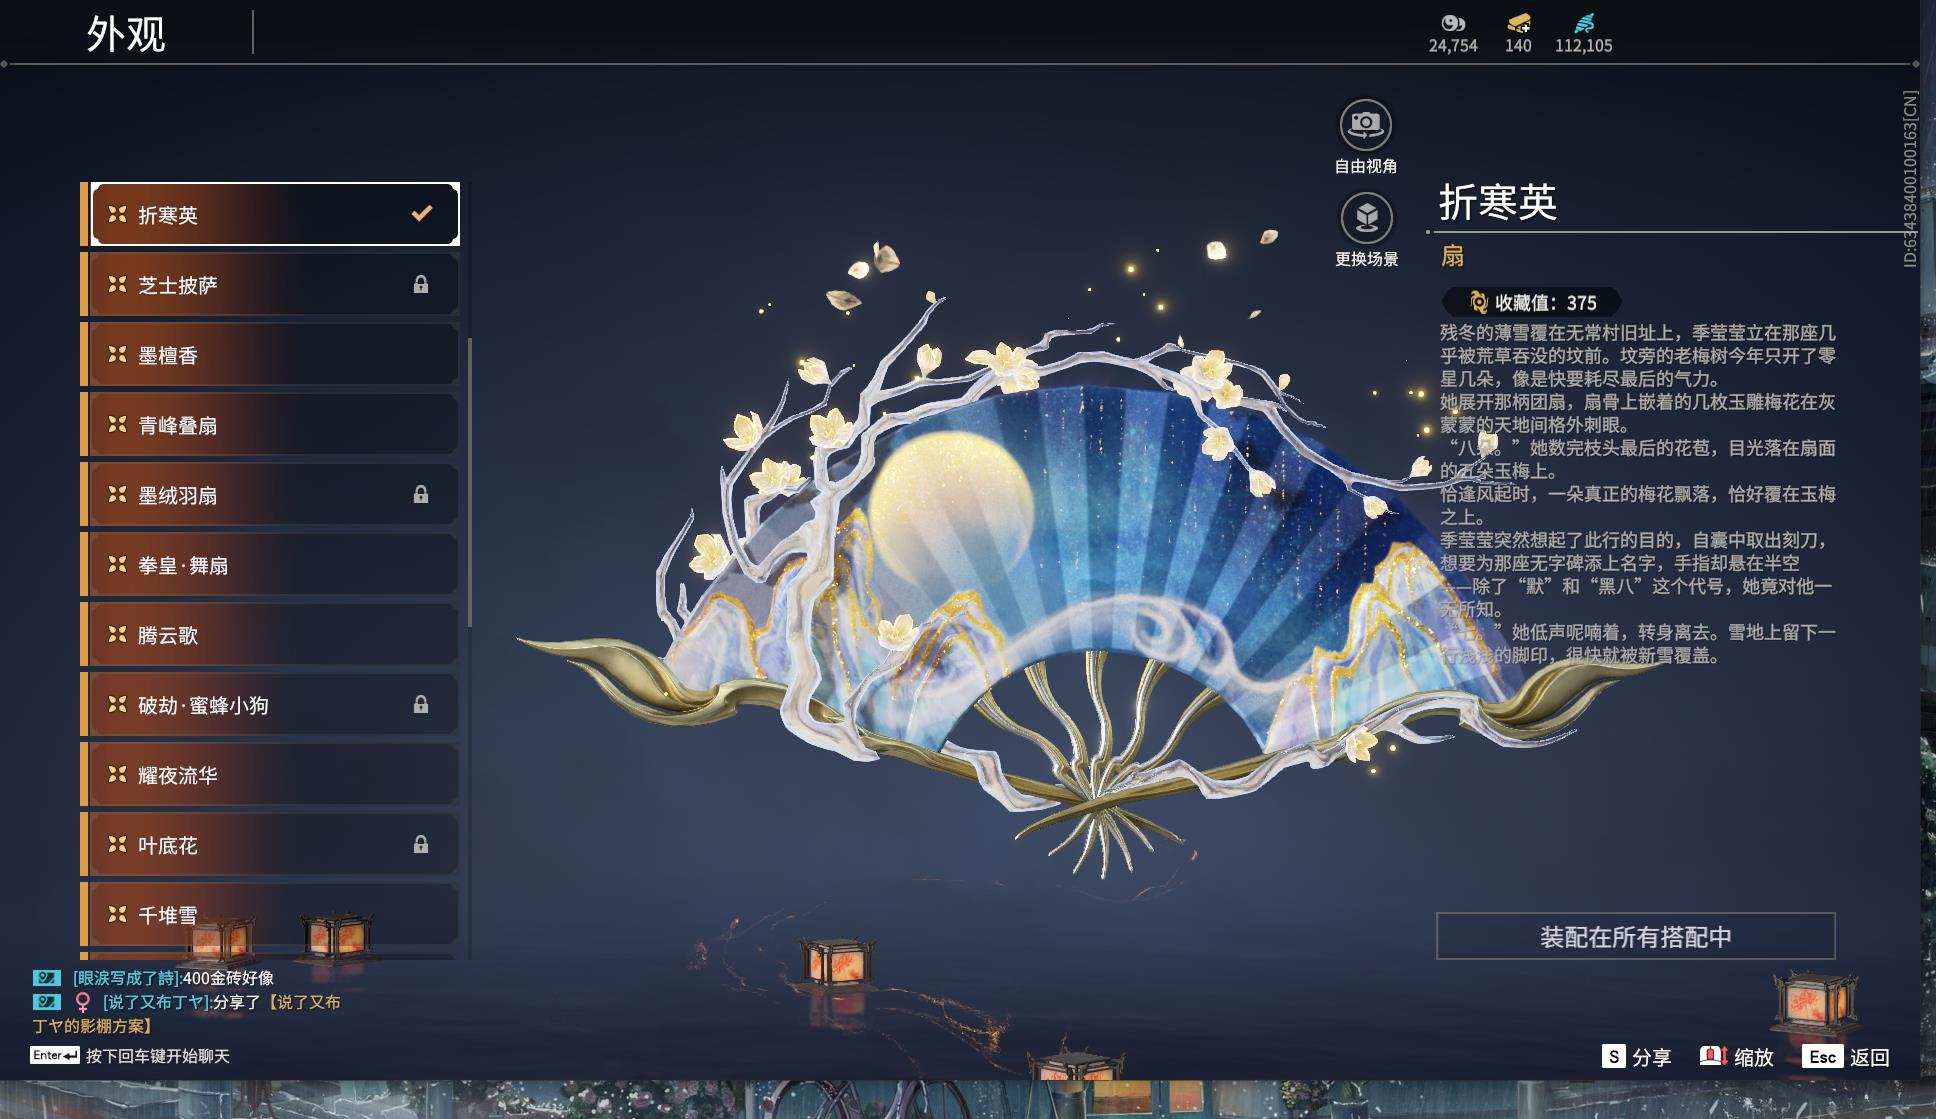Screen dimensions: 1936x1119
Task: Click the lock icon on 芝士披萨 row
Action: click(421, 285)
